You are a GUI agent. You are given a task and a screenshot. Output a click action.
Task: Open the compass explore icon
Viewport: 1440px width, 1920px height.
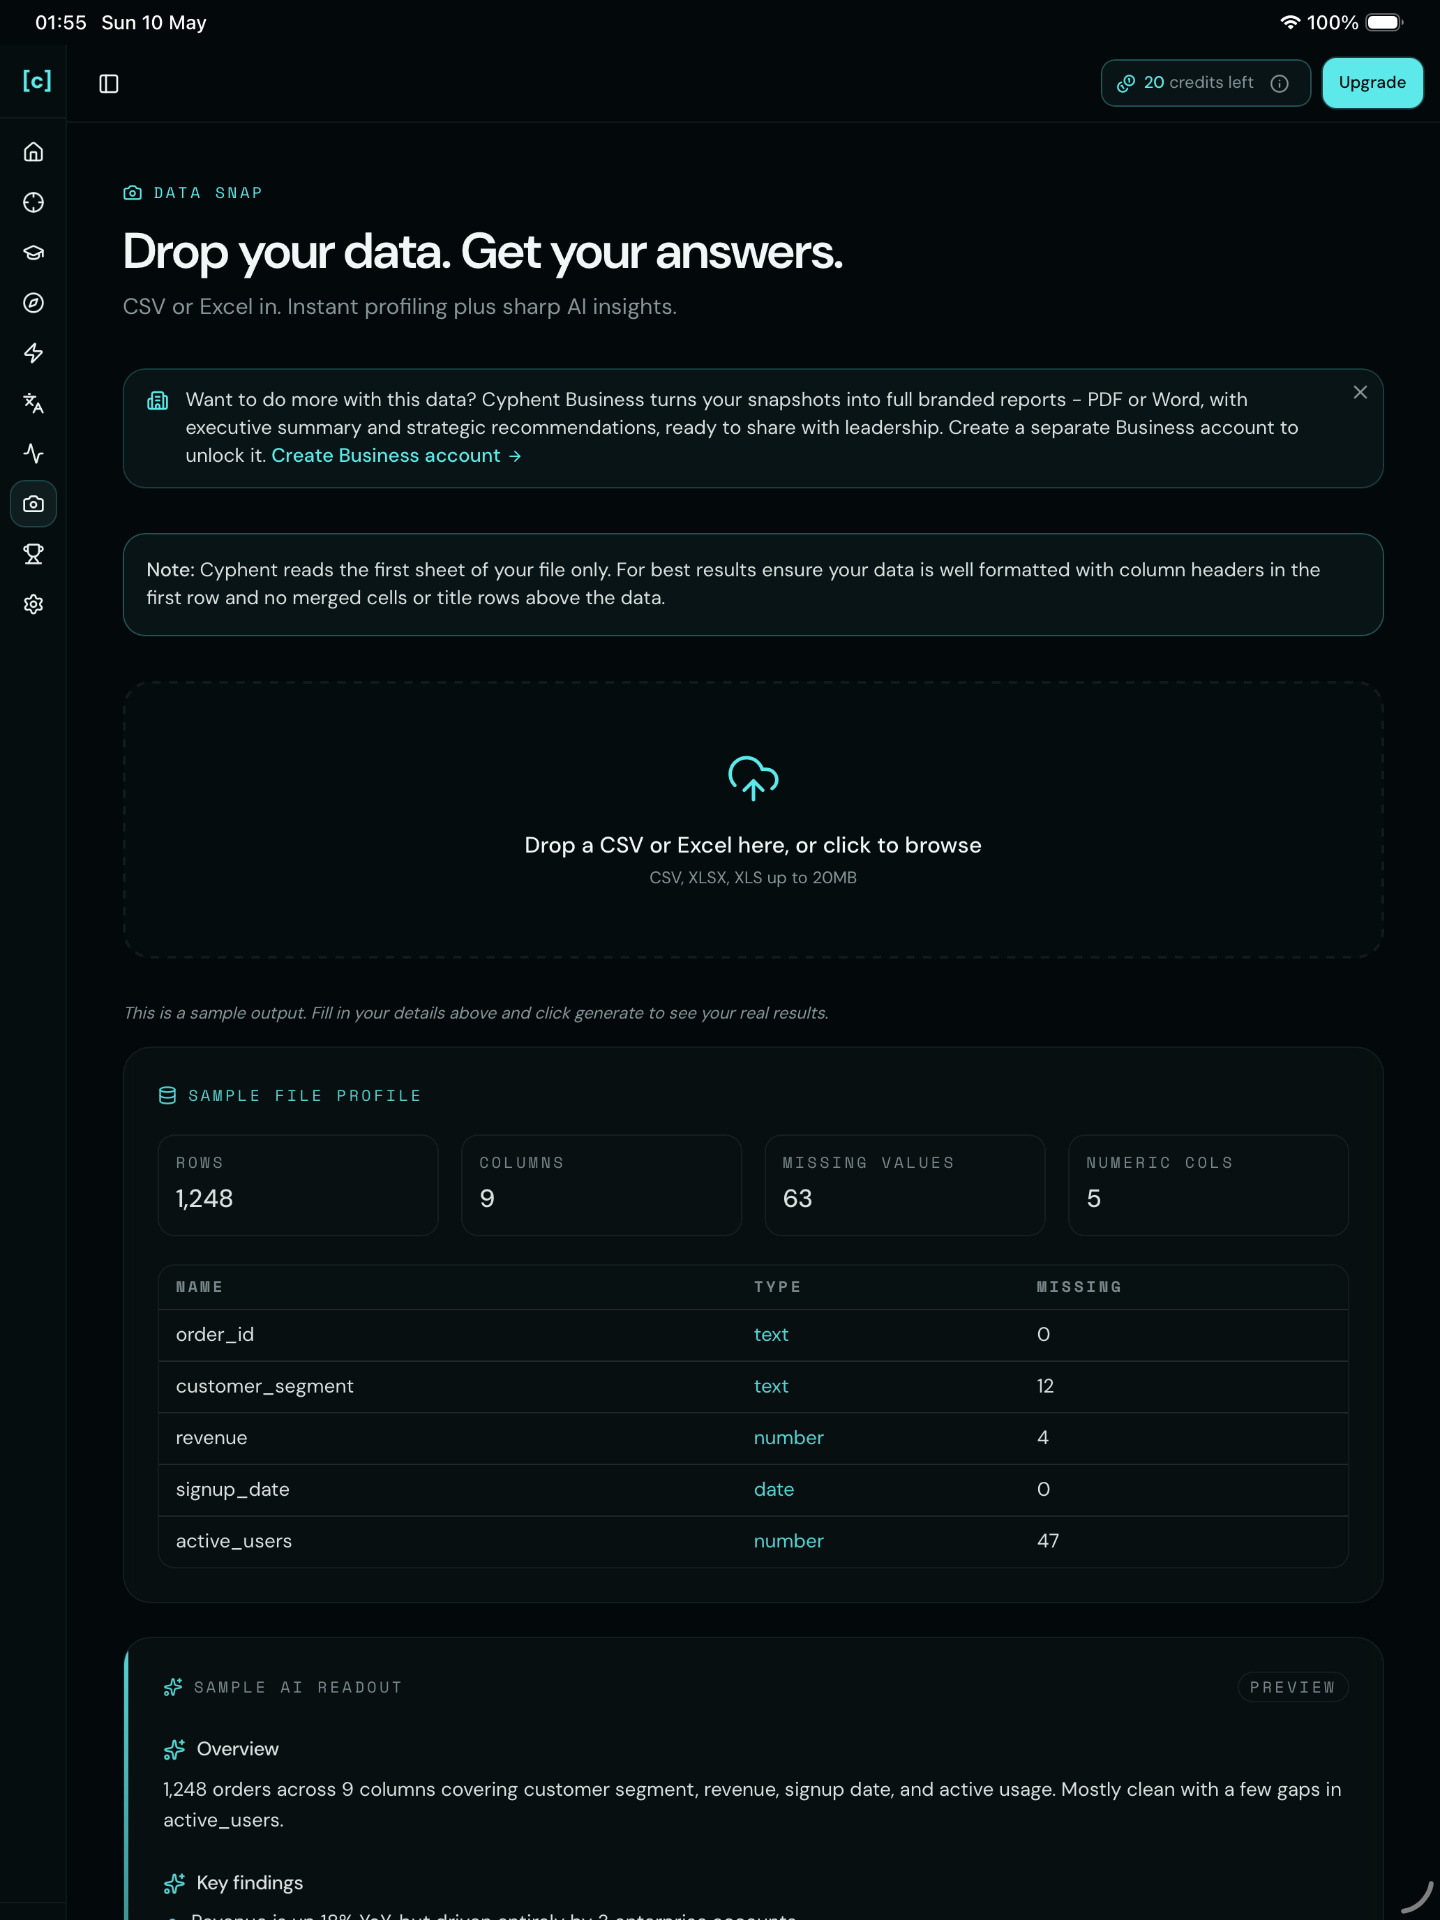pyautogui.click(x=33, y=303)
